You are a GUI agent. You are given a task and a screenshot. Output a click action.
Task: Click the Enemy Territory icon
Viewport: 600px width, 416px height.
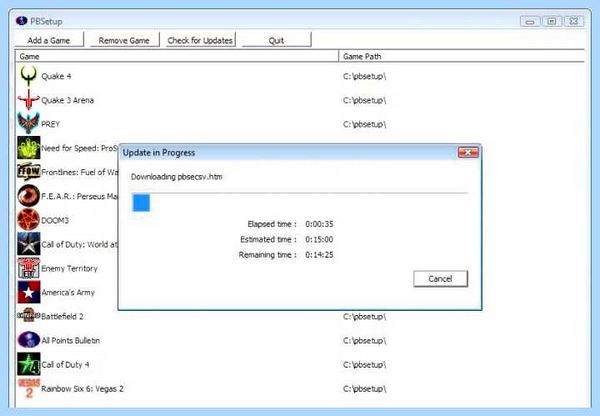tap(29, 268)
